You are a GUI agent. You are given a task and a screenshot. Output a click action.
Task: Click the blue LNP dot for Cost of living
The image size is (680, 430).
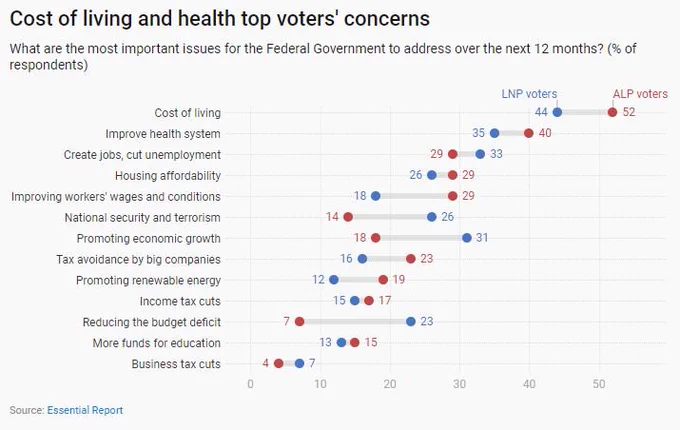[557, 112]
